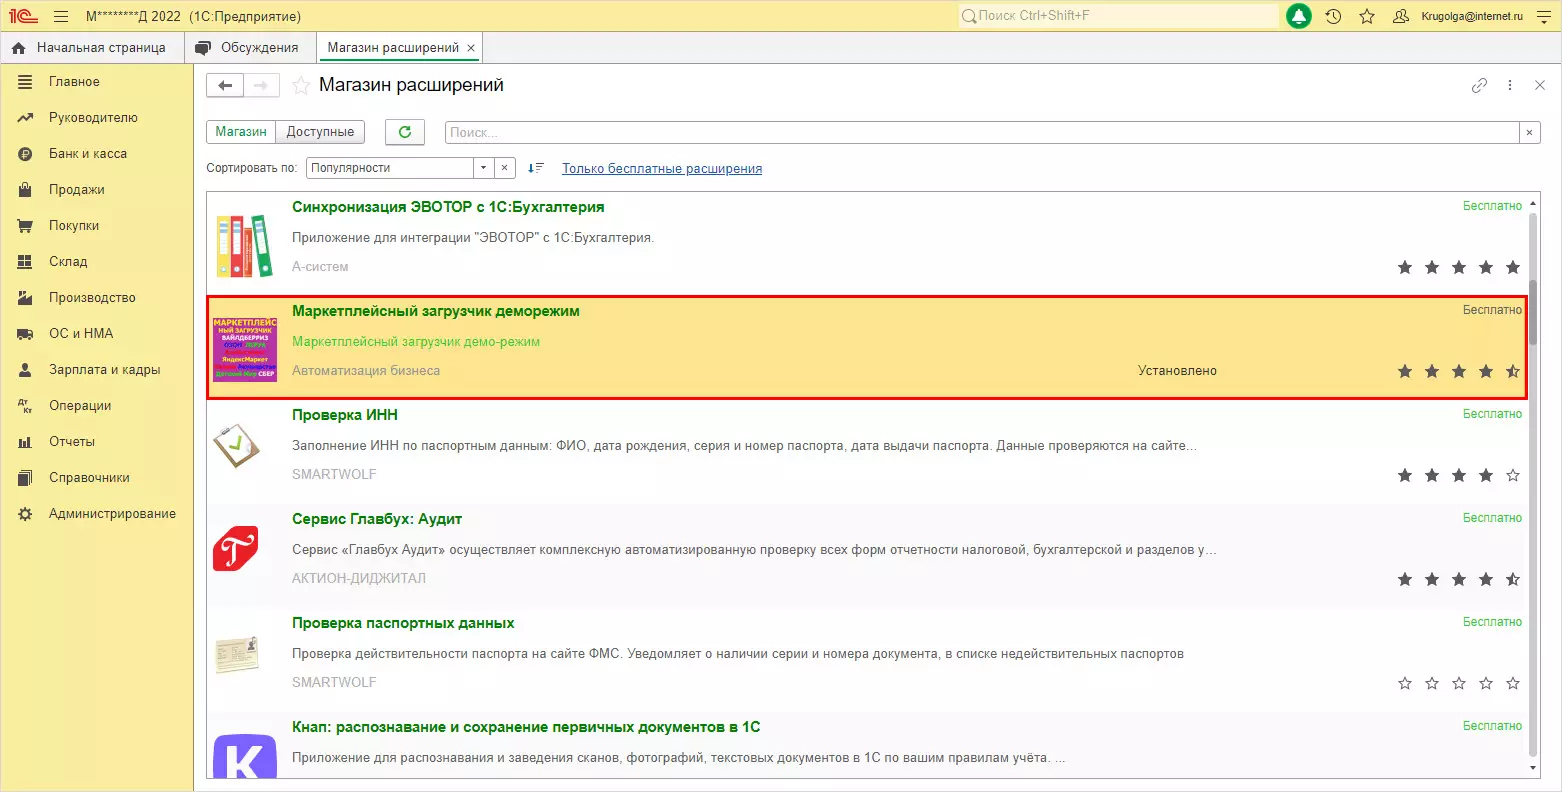The width and height of the screenshot is (1562, 792).
Task: Open Проверка паспортных данных extension
Action: coord(403,623)
